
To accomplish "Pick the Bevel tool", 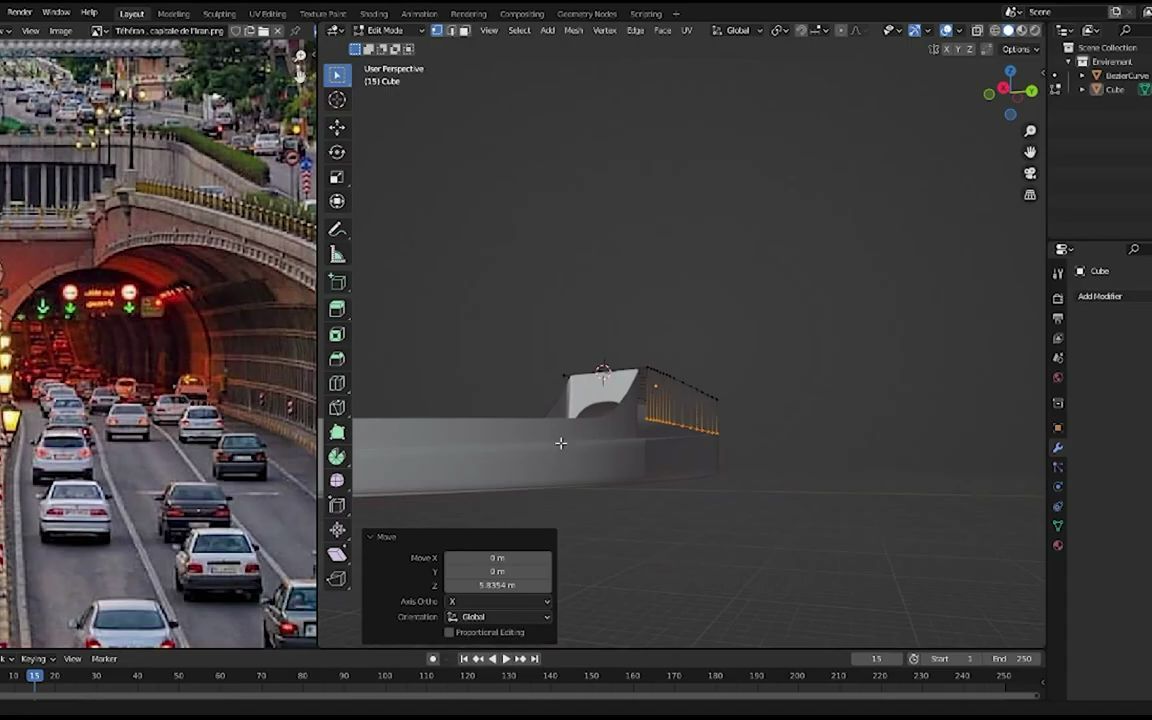I will (337, 359).
